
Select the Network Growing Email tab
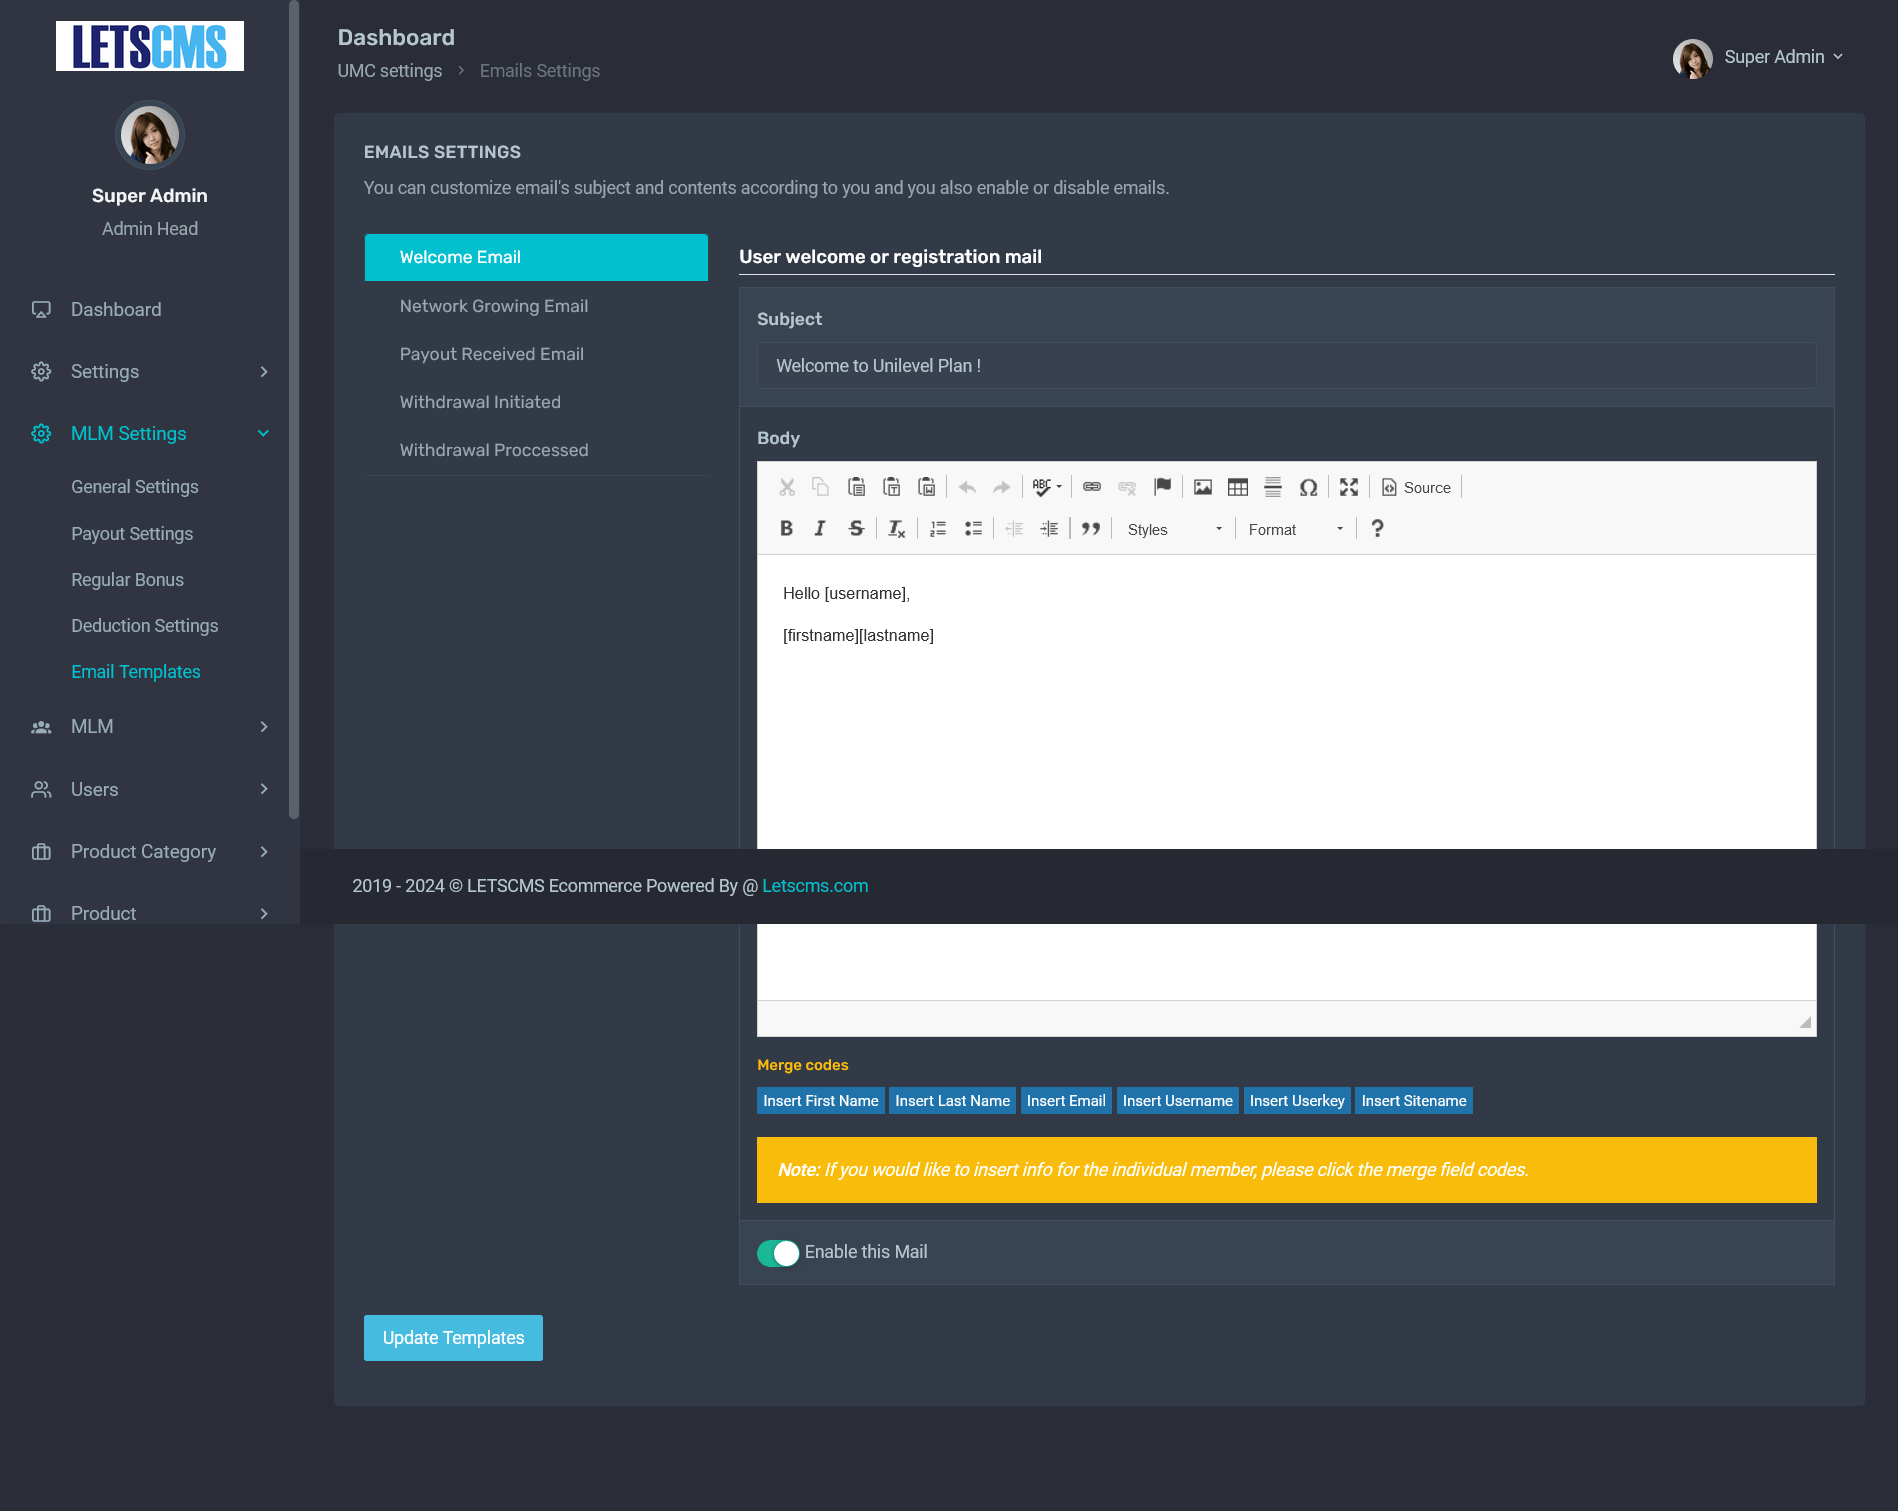point(494,306)
